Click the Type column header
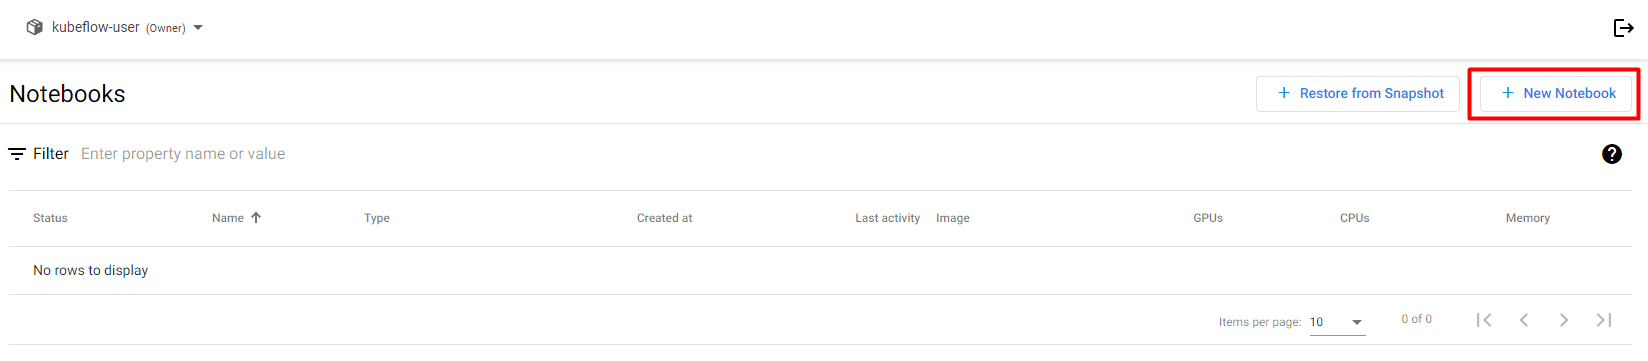Screen dimensions: 1648x361 [x=377, y=218]
